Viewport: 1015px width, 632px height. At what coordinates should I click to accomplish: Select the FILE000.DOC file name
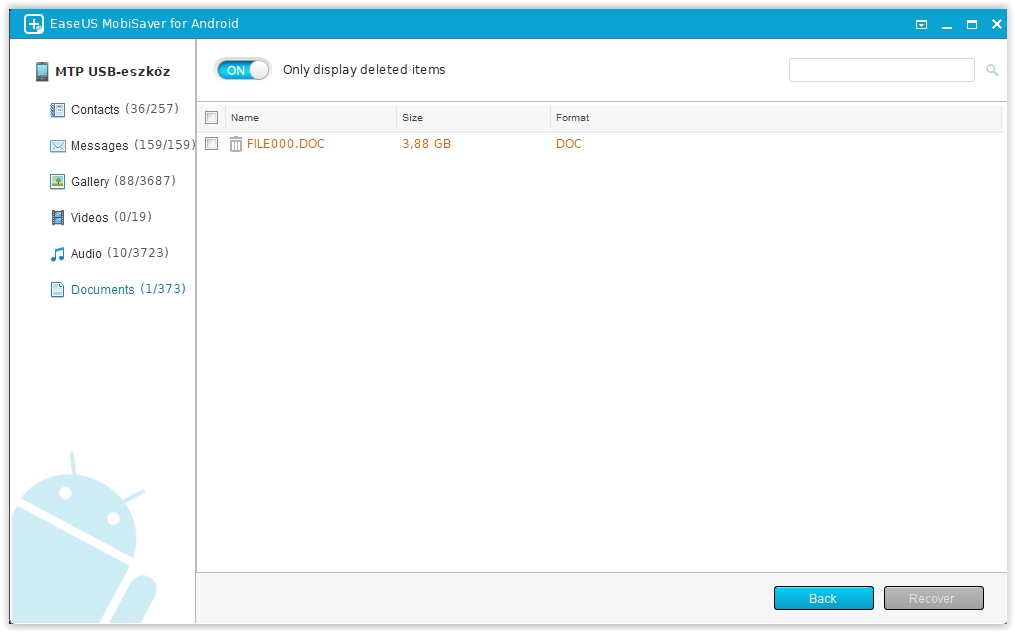(285, 144)
